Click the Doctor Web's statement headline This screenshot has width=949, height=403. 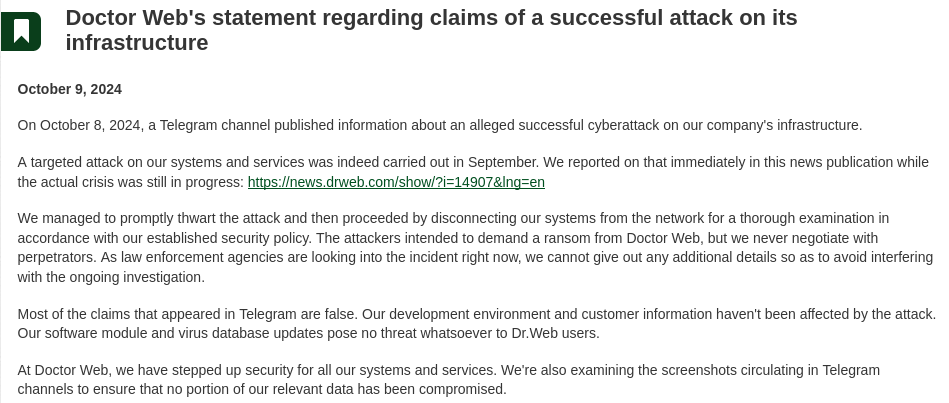pos(431,30)
